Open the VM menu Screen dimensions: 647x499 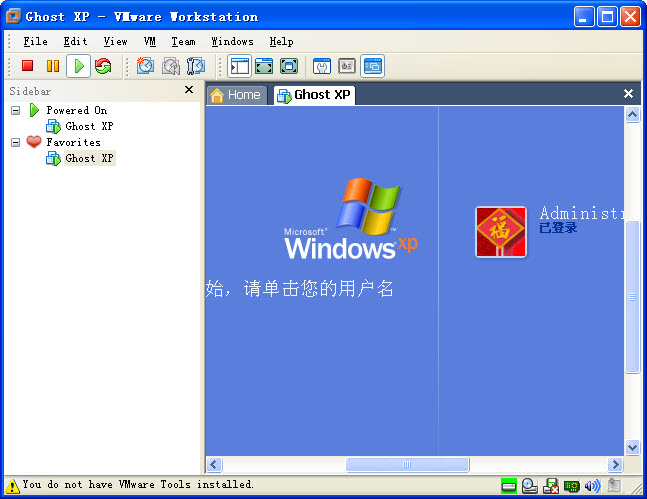tap(150, 42)
